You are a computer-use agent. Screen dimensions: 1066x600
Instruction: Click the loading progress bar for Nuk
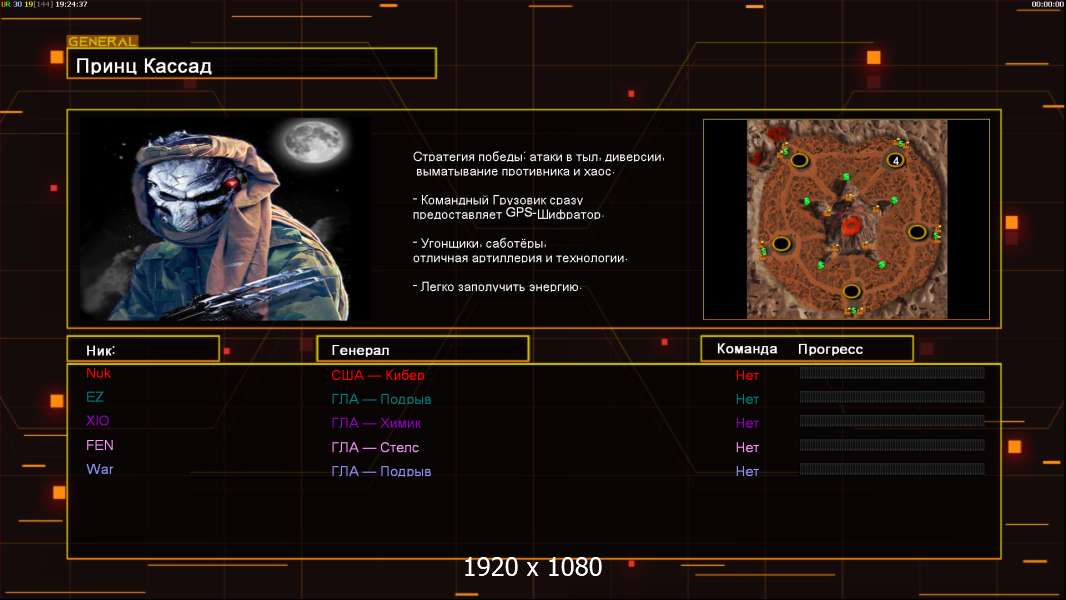click(x=892, y=372)
